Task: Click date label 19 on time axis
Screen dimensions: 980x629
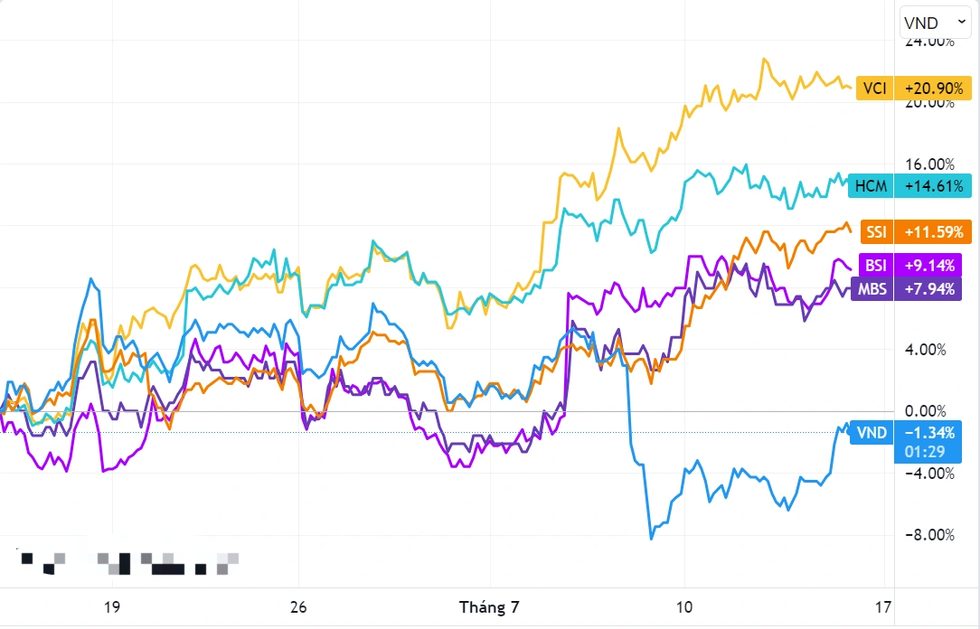Action: (111, 607)
